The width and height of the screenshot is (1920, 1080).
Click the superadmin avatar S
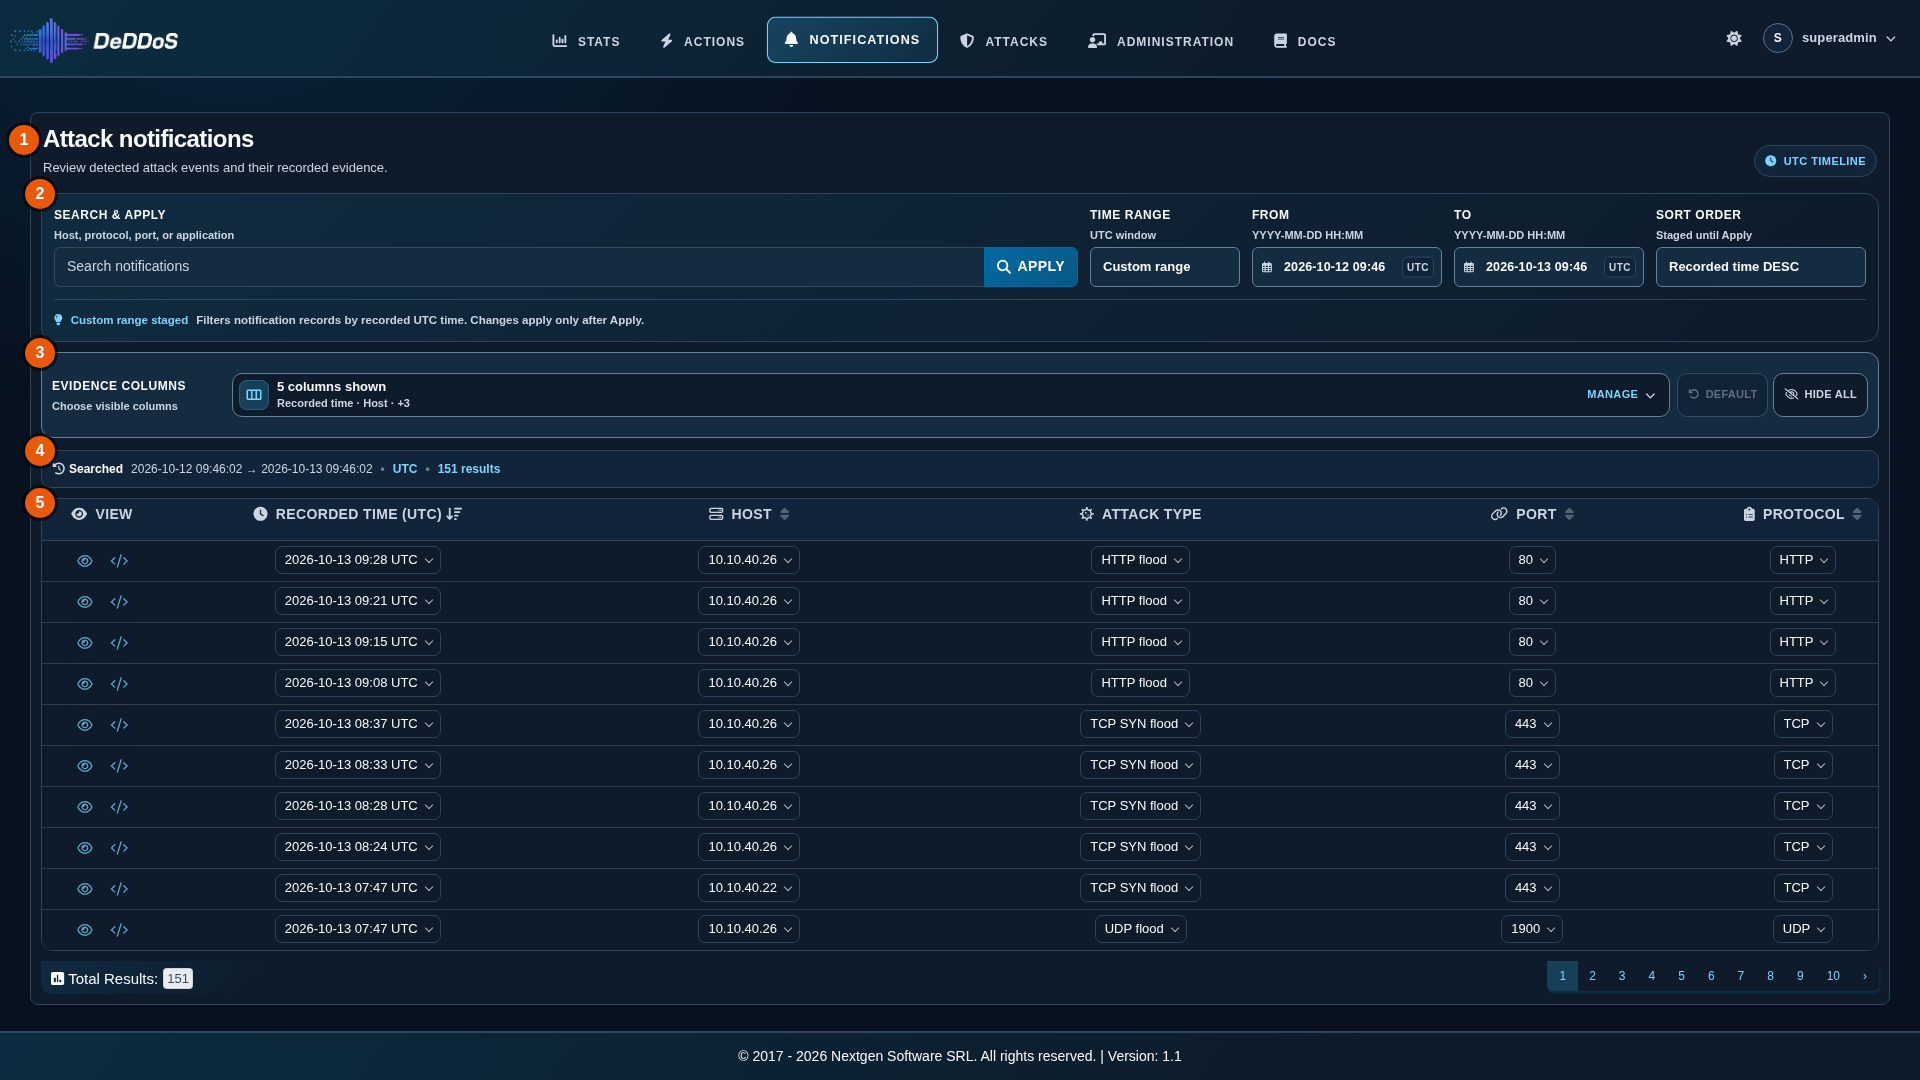[x=1778, y=38]
